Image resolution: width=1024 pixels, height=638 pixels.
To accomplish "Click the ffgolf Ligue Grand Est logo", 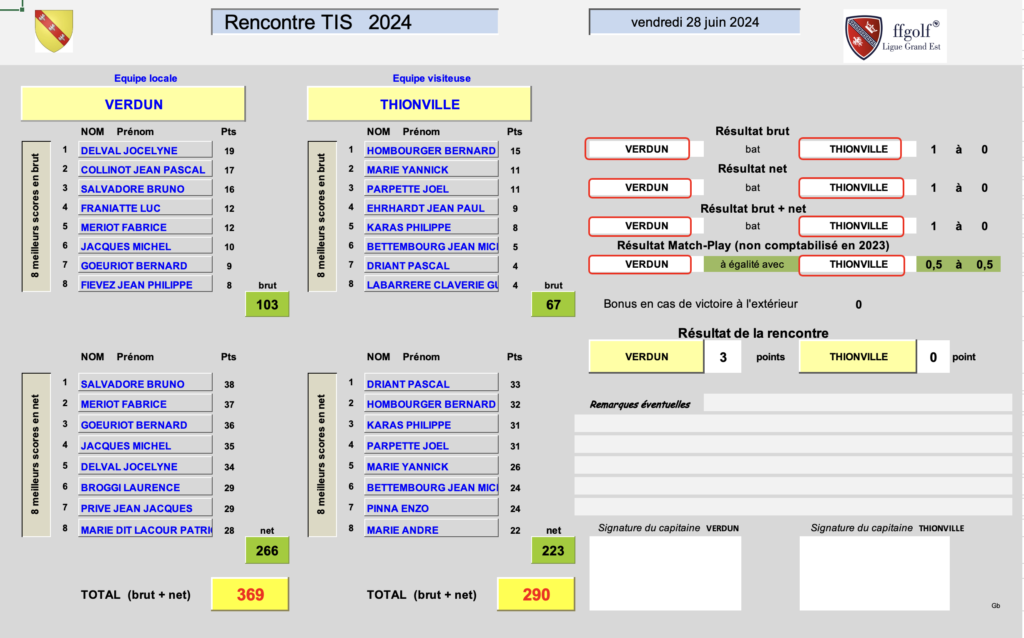I will tap(894, 36).
